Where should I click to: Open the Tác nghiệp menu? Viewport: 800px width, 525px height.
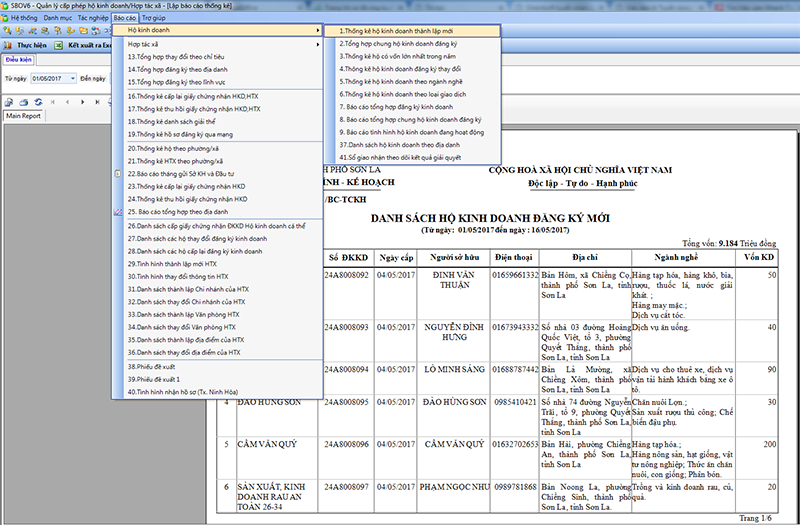coord(93,18)
